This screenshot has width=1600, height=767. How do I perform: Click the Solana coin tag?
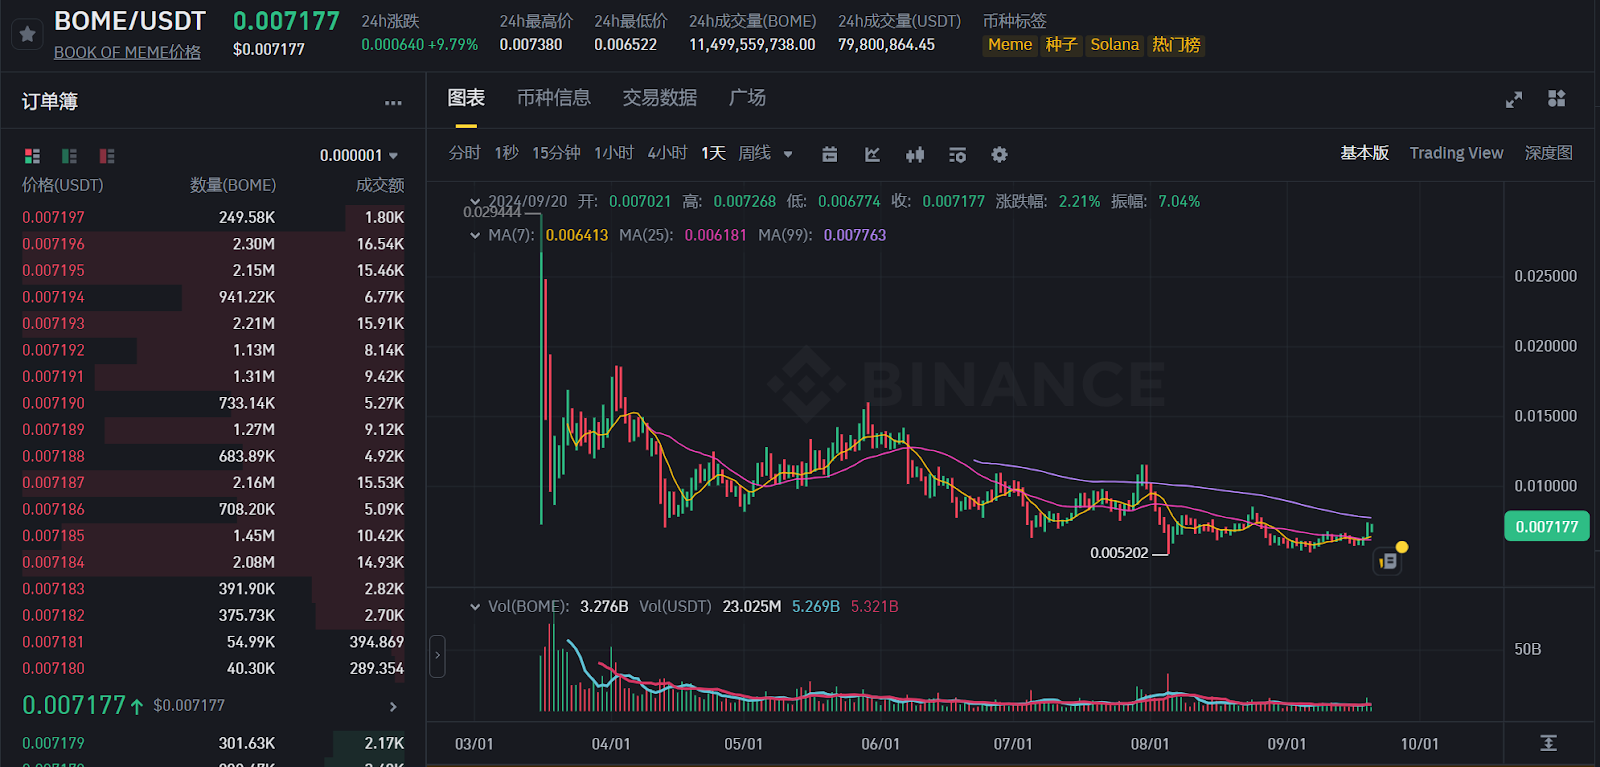coord(1115,45)
